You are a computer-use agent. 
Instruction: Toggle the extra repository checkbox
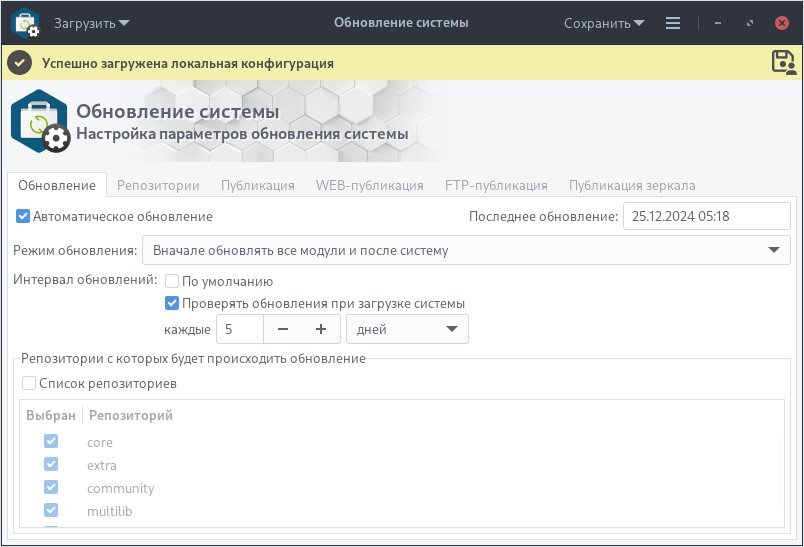[51, 464]
